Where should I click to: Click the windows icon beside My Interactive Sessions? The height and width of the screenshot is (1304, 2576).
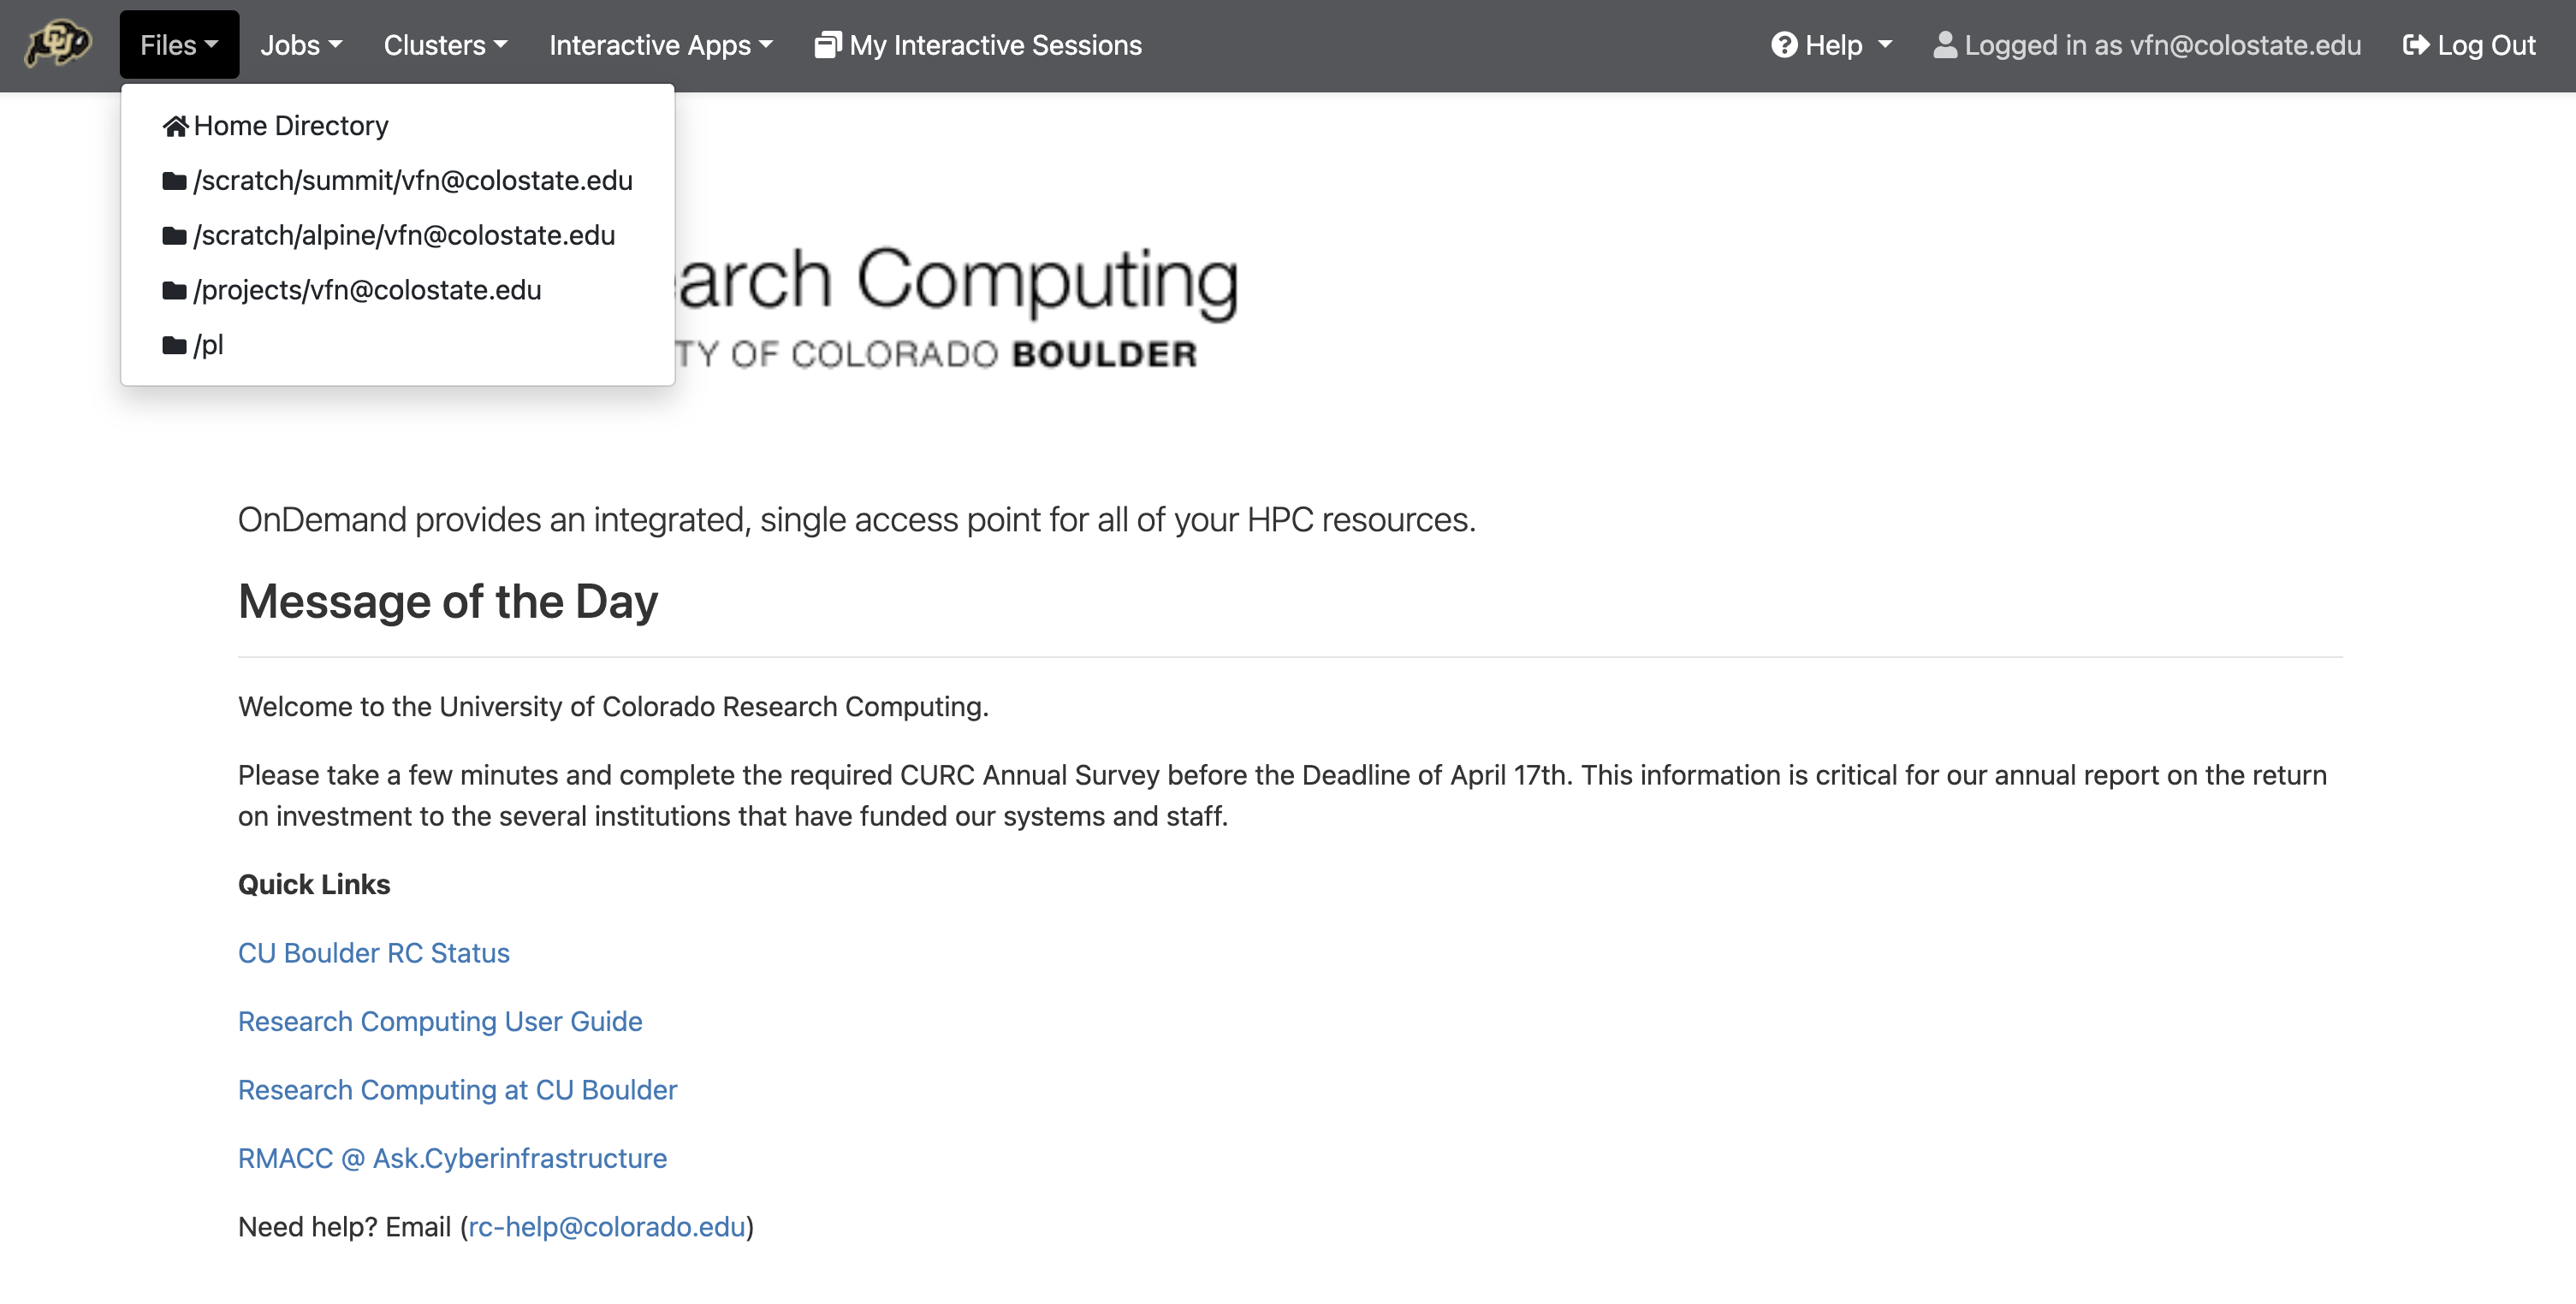tap(828, 45)
